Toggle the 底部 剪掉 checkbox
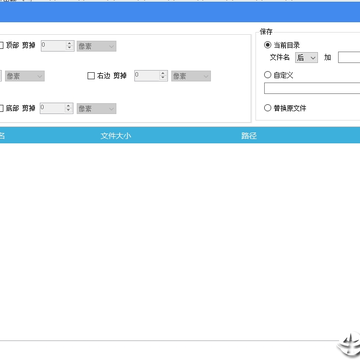The height and width of the screenshot is (360, 360). [x=1, y=108]
